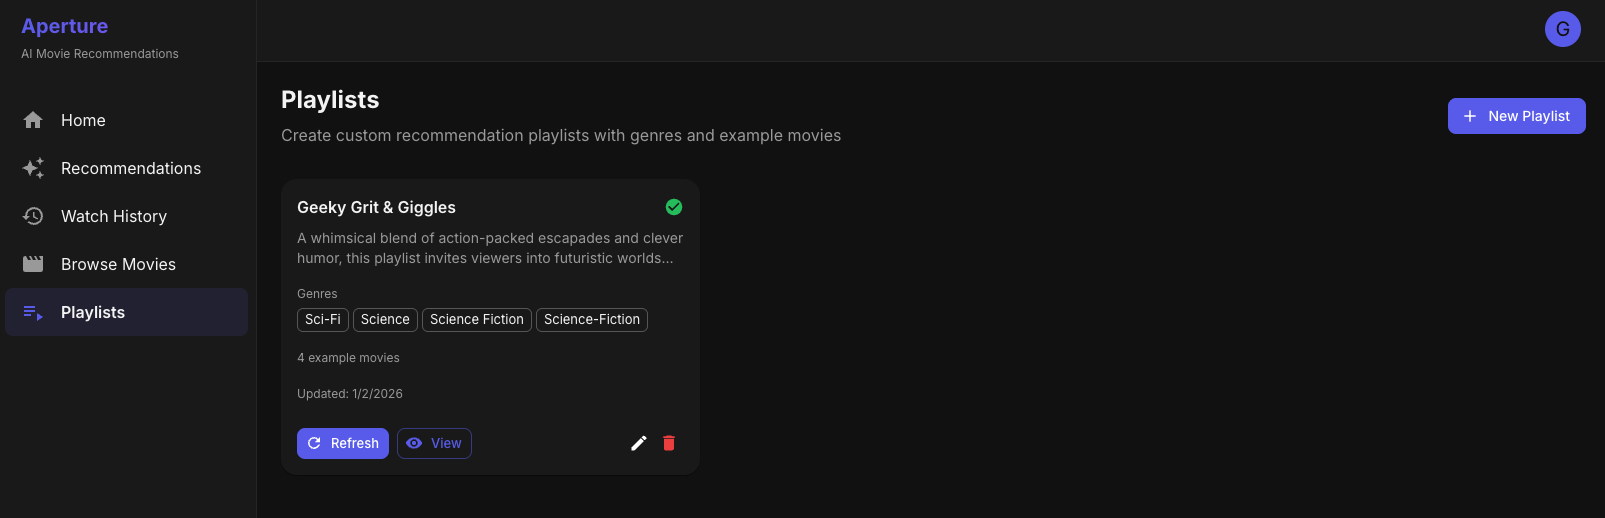The width and height of the screenshot is (1605, 518).
Task: Open the user avatar G menu
Action: pyautogui.click(x=1562, y=29)
